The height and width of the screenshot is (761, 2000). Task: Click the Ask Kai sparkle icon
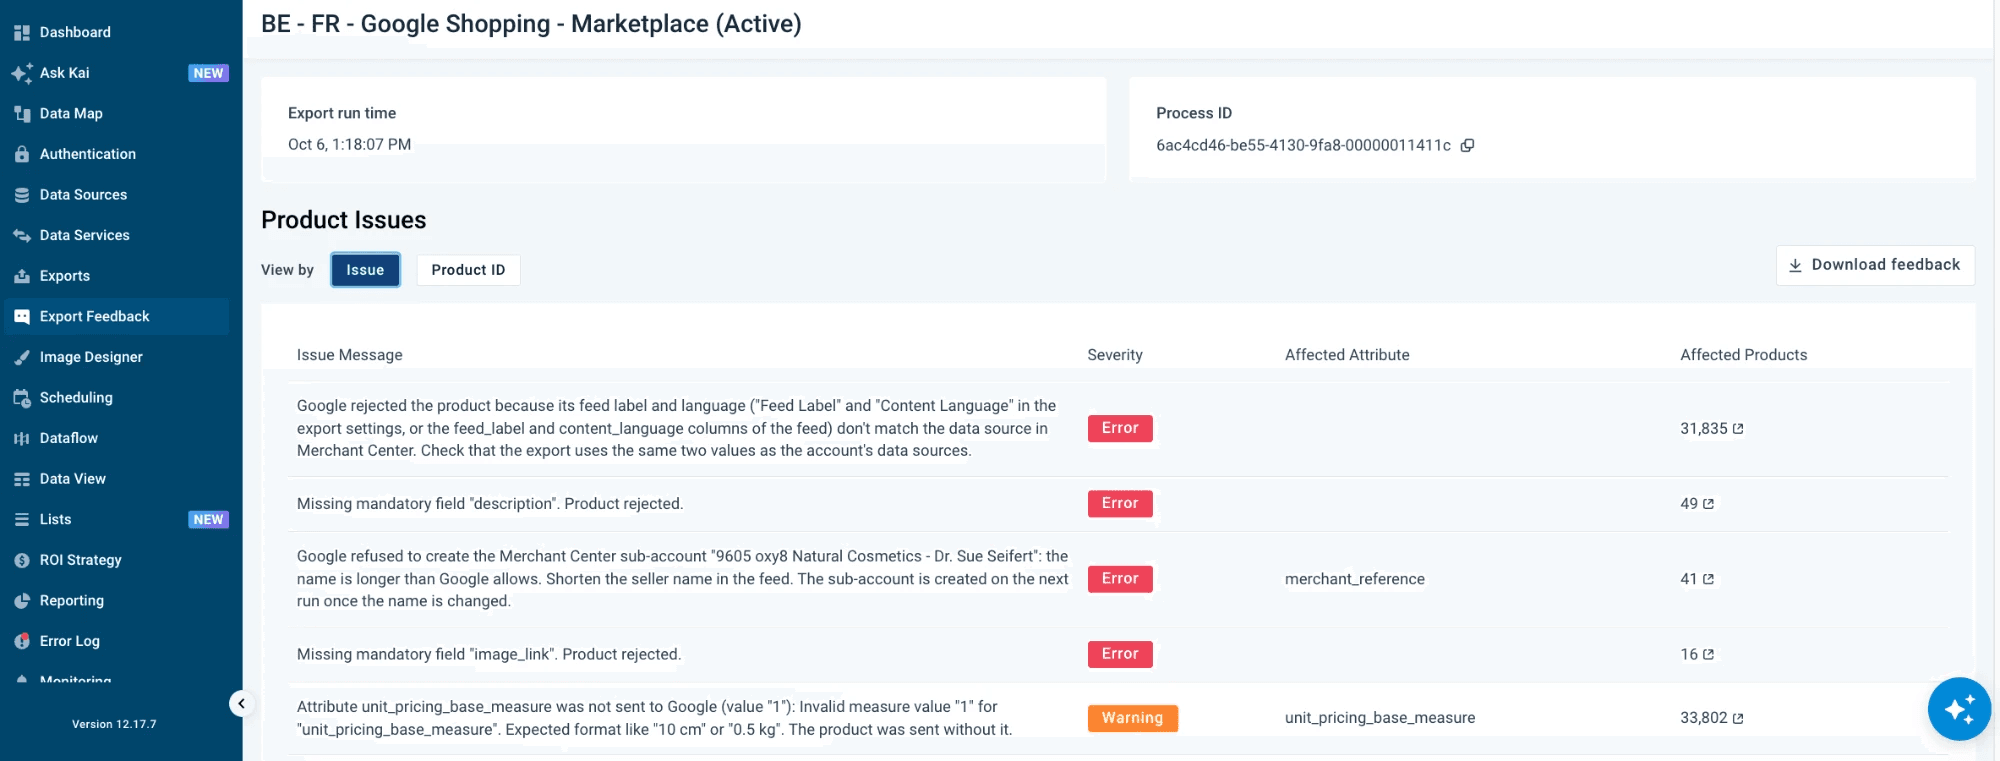coord(22,73)
